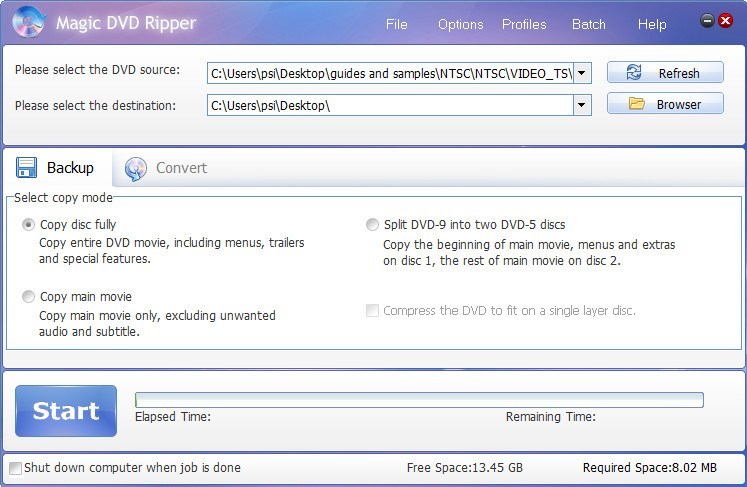Viewport: 747px width, 487px height.
Task: Click the job progress bar
Action: tap(419, 400)
